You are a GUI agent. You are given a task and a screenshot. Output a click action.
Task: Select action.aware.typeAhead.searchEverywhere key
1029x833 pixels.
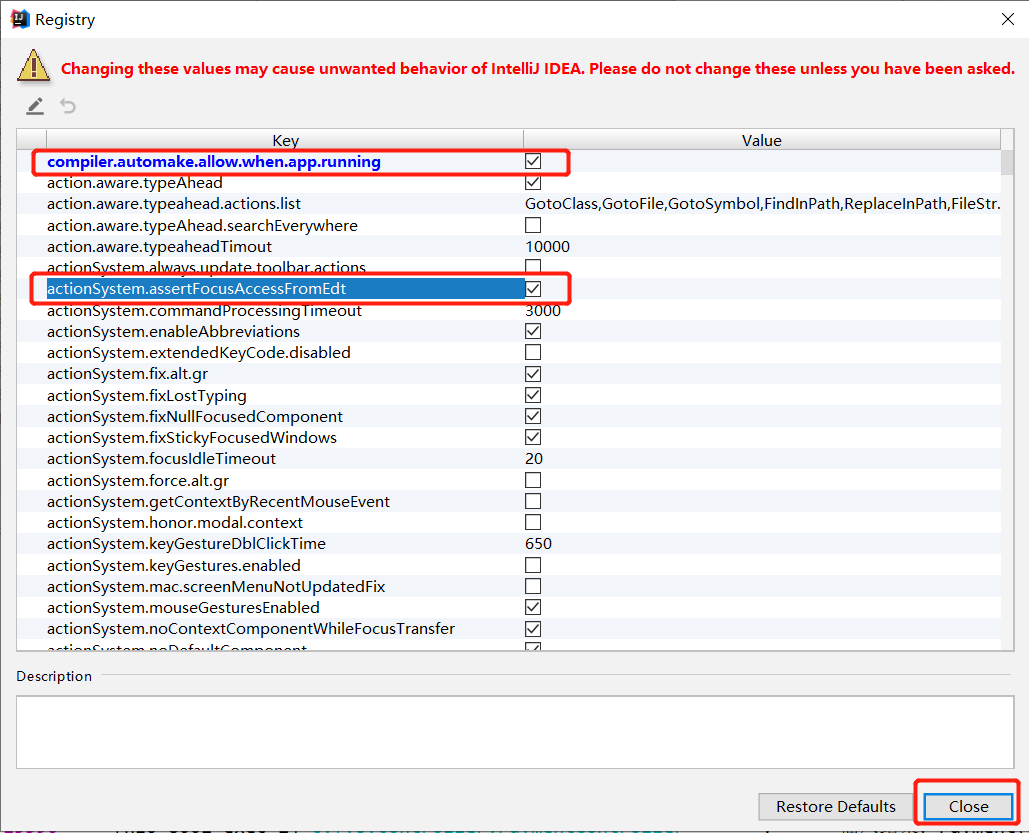click(202, 225)
